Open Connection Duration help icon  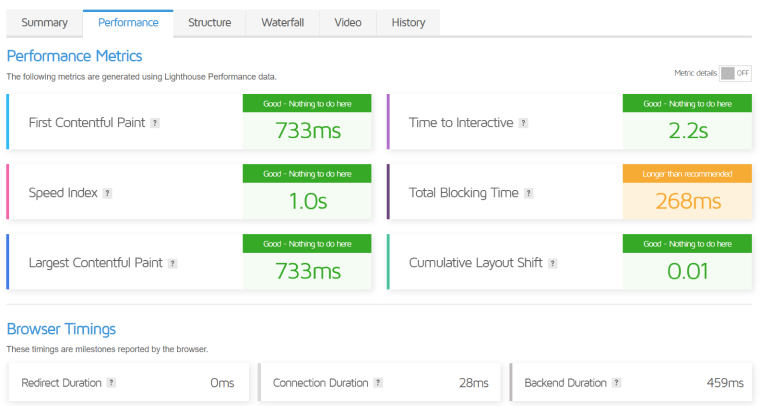(377, 383)
